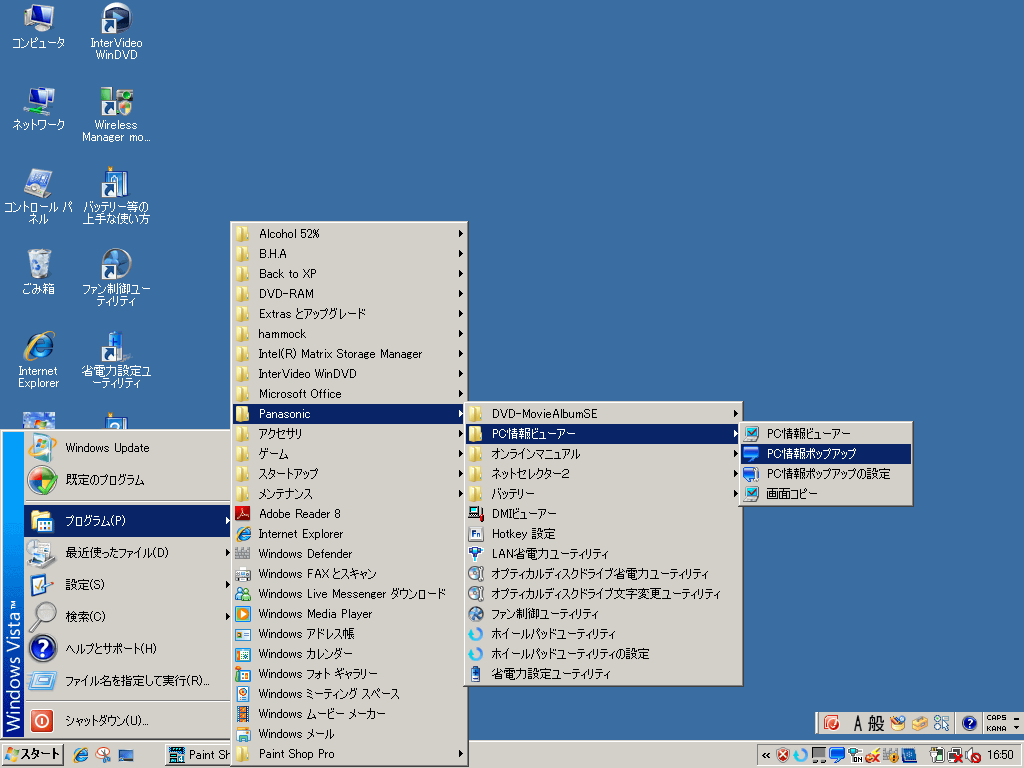Launch Windows ミーティング スペース
Image resolution: width=1024 pixels, height=768 pixels.
[349, 694]
